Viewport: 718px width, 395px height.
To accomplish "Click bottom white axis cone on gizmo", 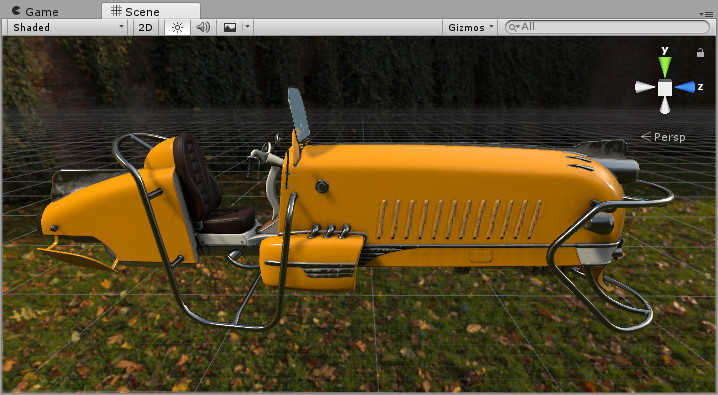I will coord(665,105).
